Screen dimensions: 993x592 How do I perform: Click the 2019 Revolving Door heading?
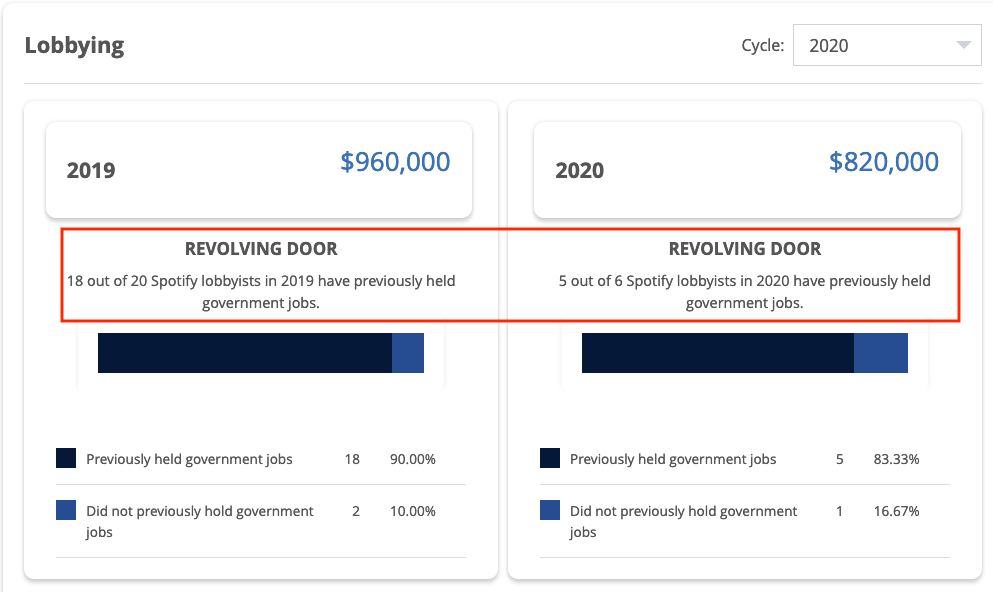coord(261,249)
